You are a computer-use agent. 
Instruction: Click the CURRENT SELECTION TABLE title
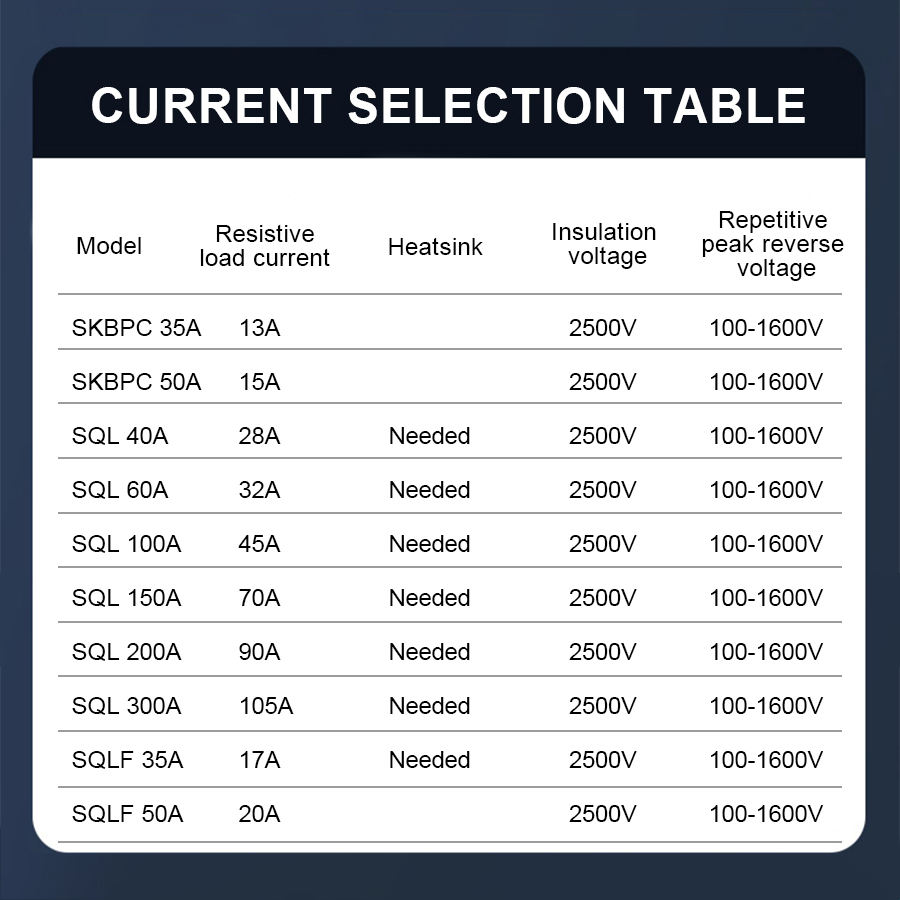pos(448,106)
